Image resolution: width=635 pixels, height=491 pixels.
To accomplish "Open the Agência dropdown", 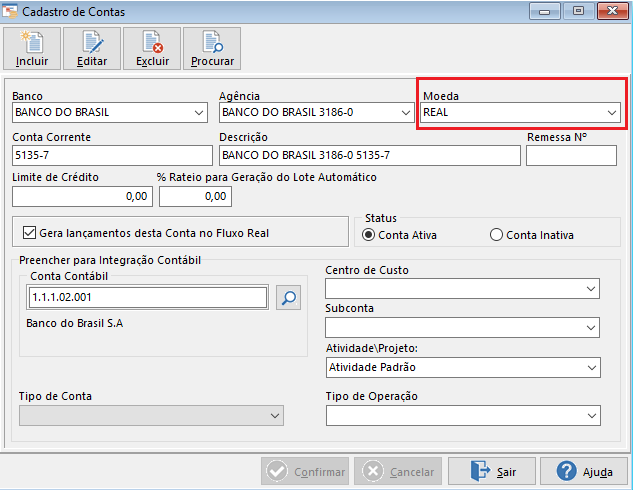I will 317,113.
